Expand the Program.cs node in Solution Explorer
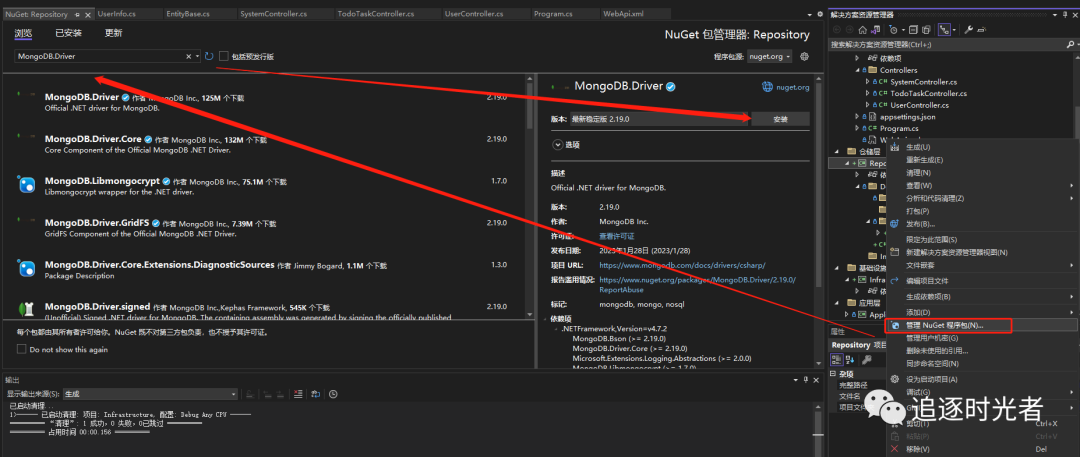1080x457 pixels. 858,128
